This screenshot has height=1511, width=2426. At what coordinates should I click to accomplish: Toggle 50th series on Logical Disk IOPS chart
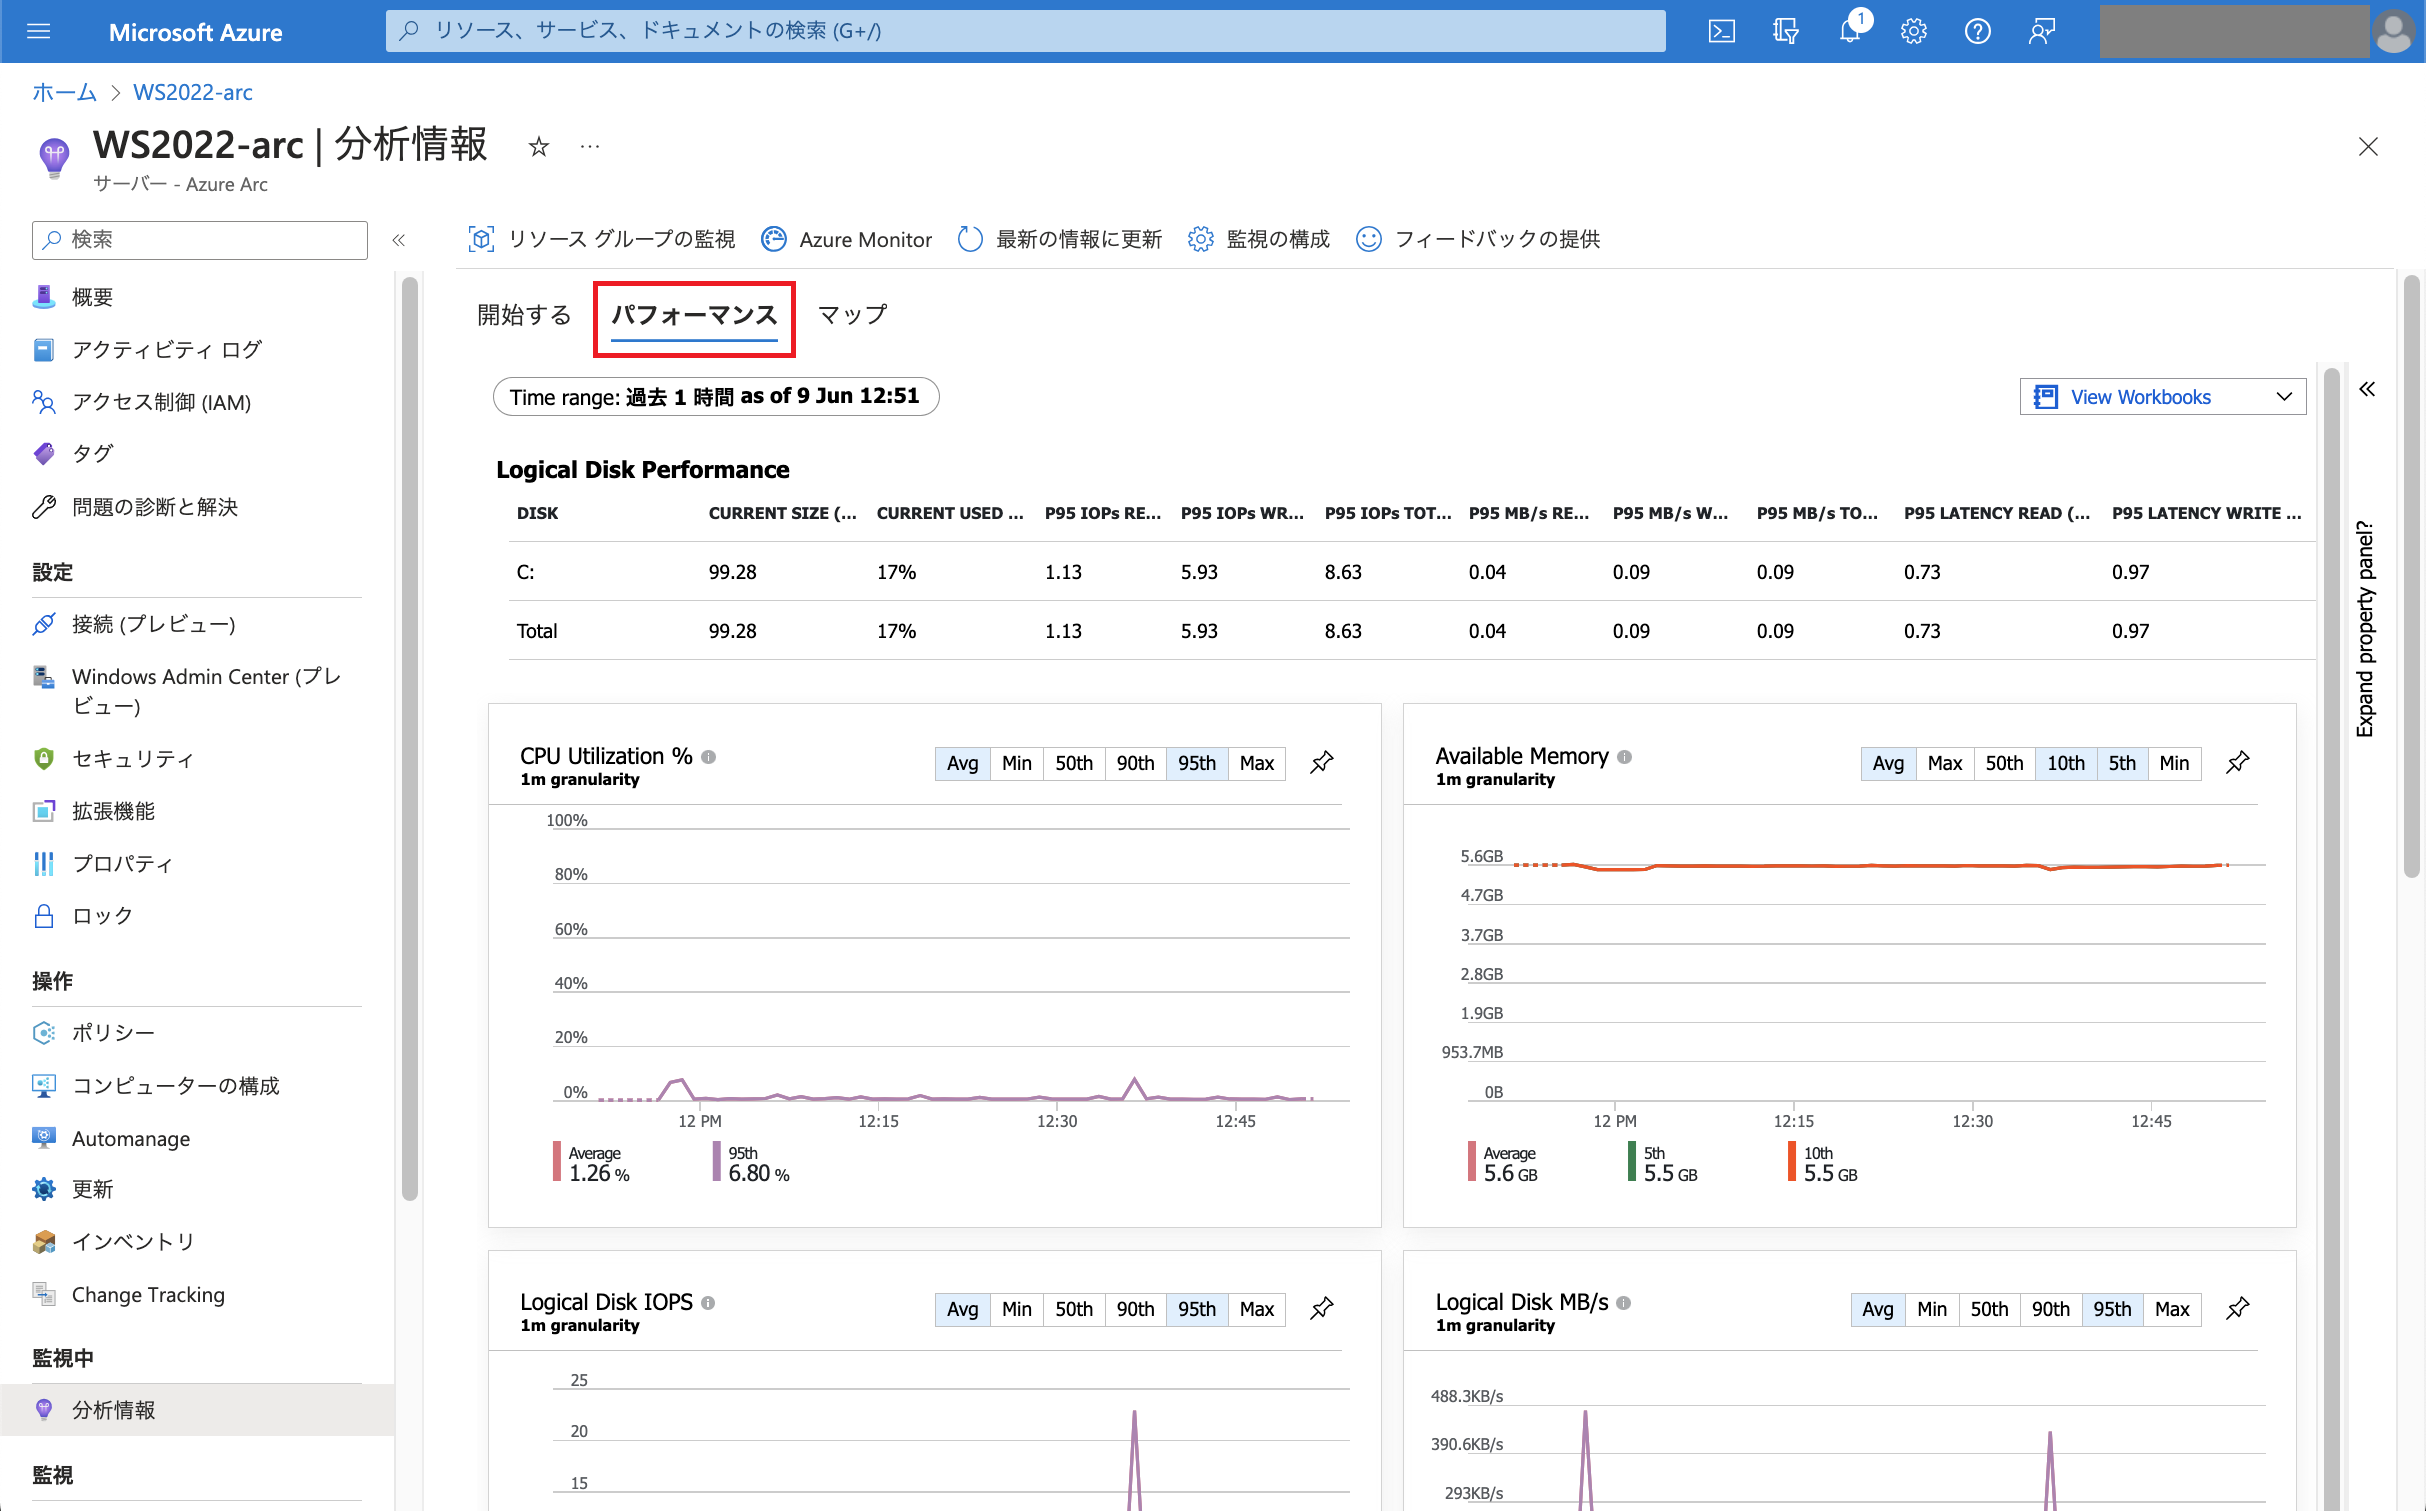click(x=1074, y=1309)
